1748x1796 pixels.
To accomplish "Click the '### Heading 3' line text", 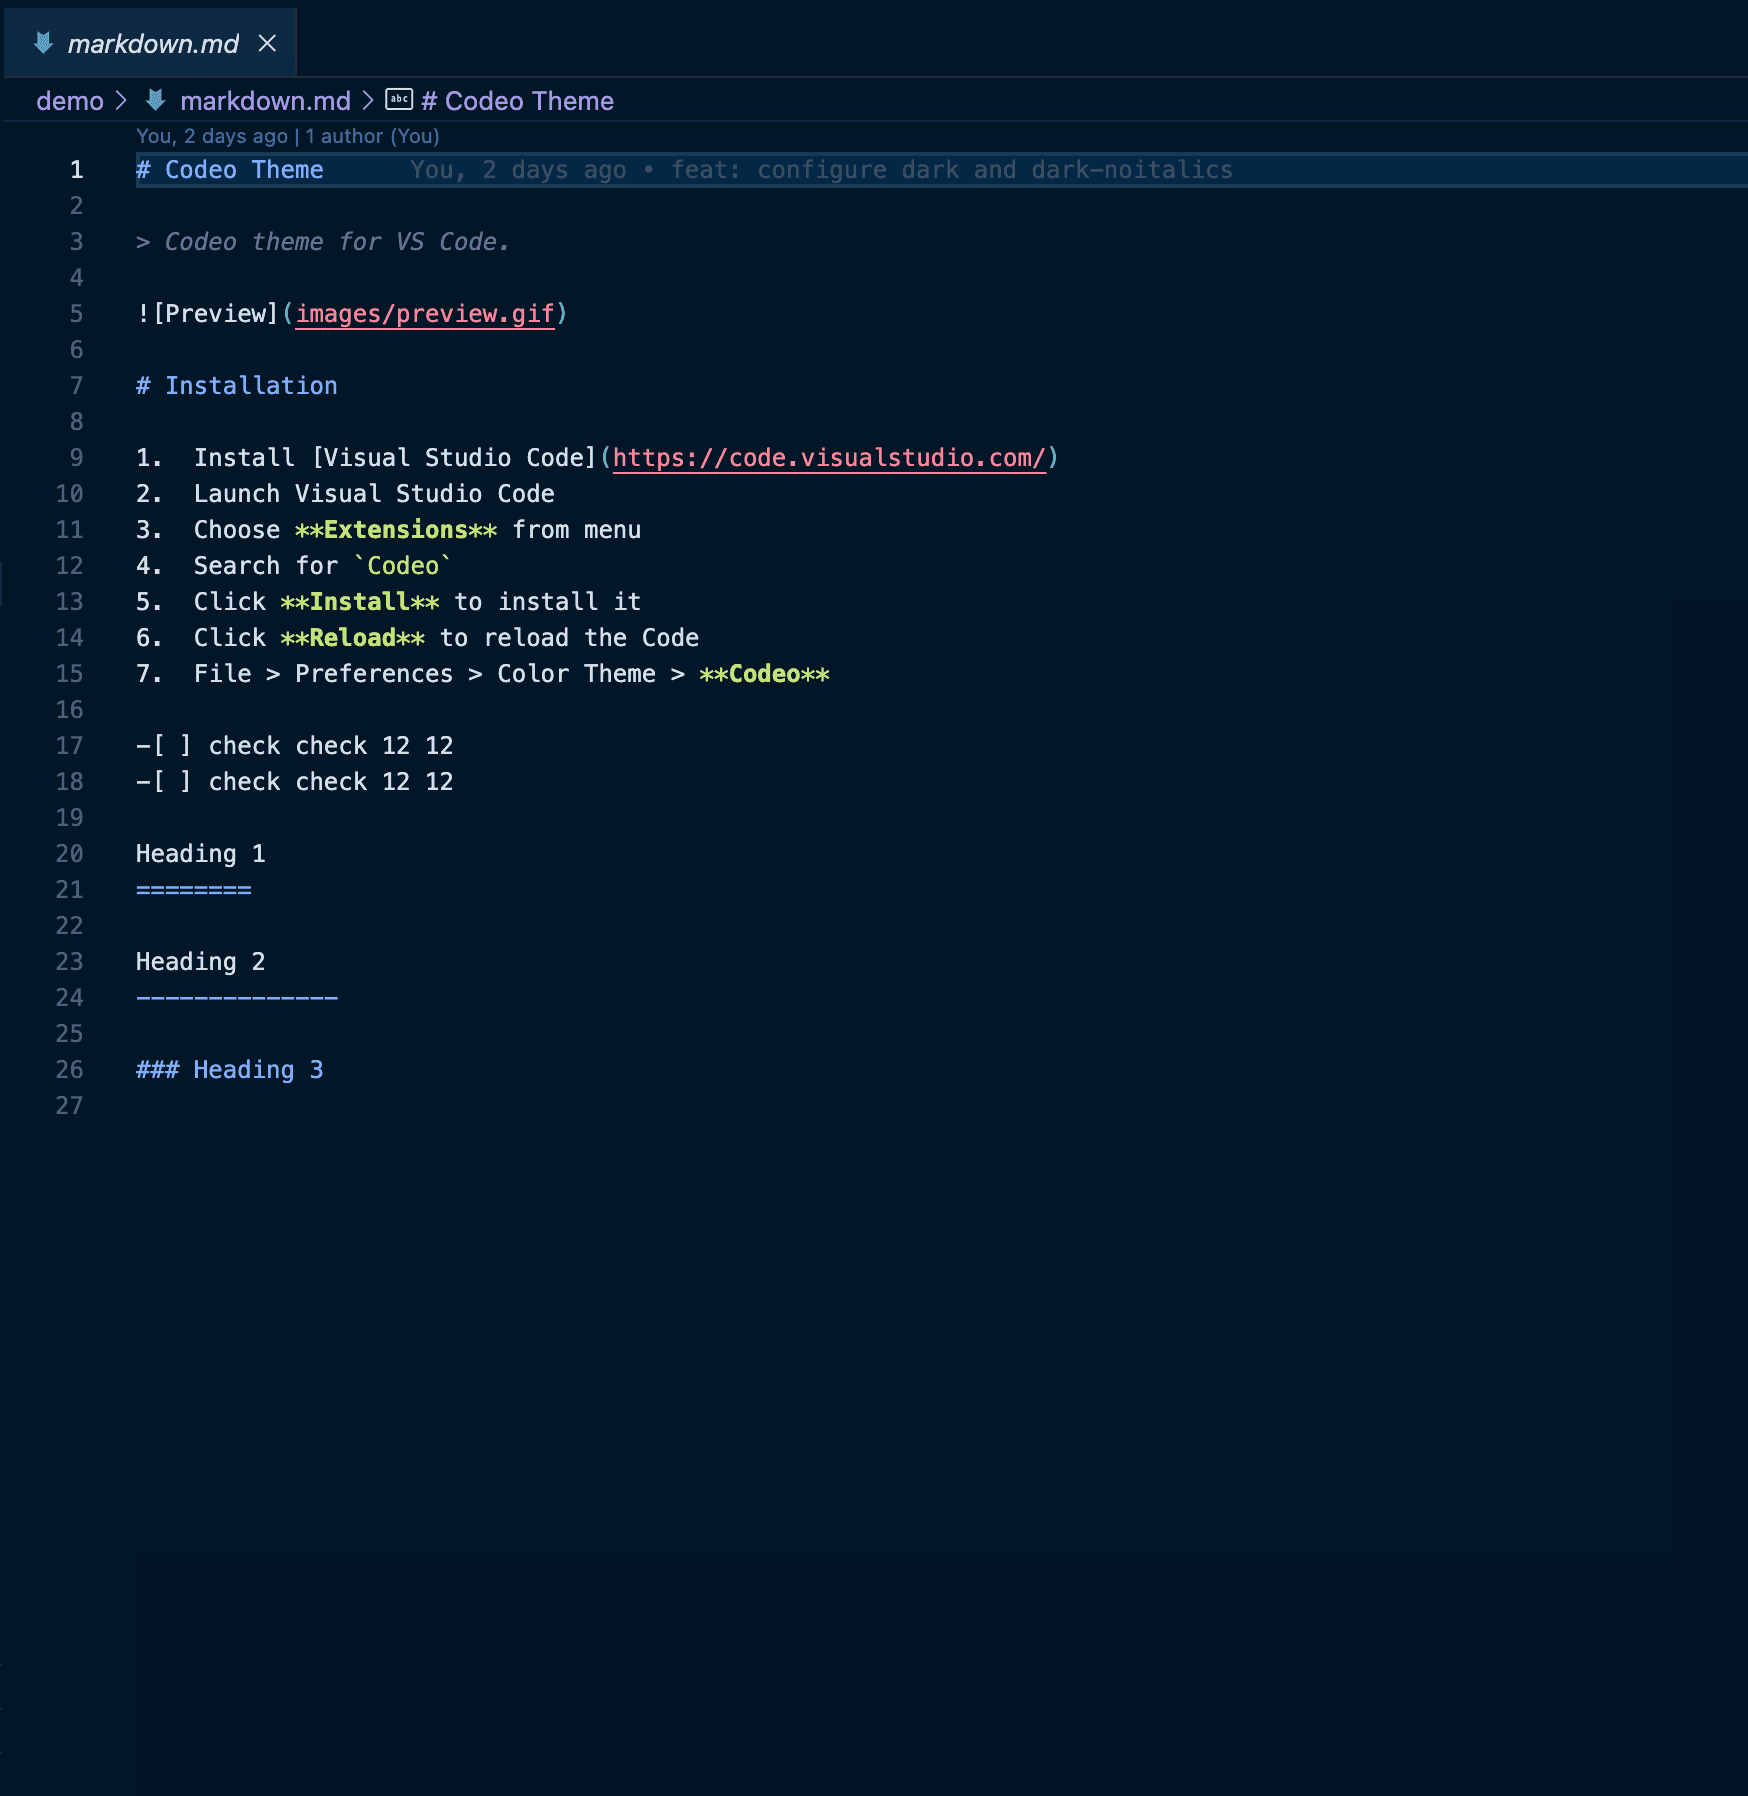I will 230,1070.
